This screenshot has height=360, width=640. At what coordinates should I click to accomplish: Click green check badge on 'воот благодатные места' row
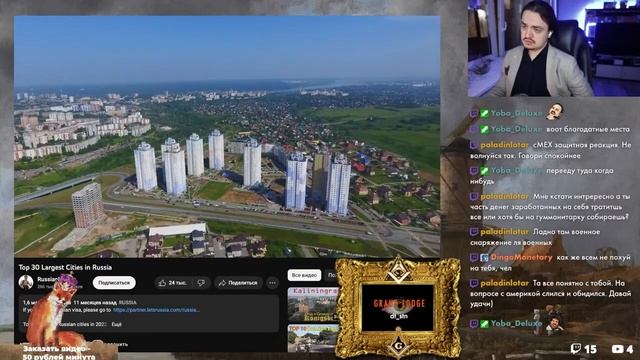484,129
